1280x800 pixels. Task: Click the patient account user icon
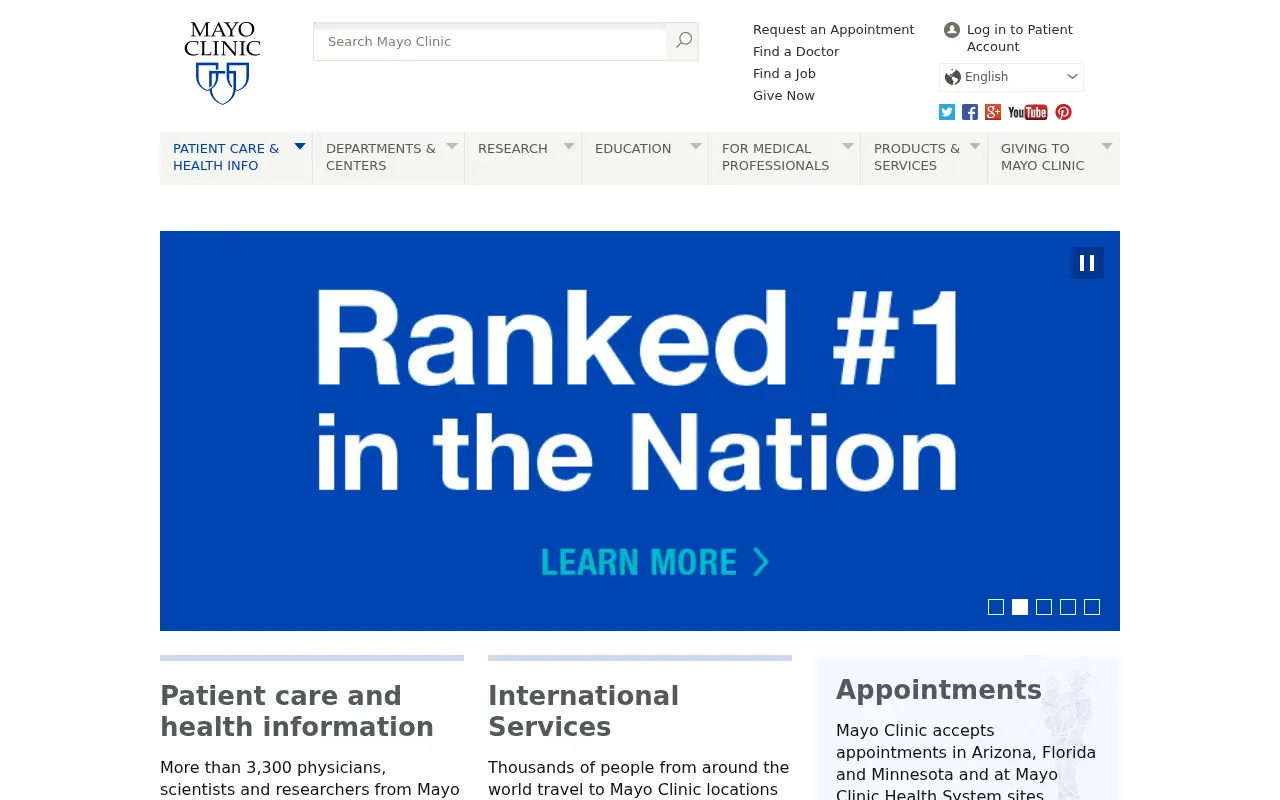pos(952,30)
